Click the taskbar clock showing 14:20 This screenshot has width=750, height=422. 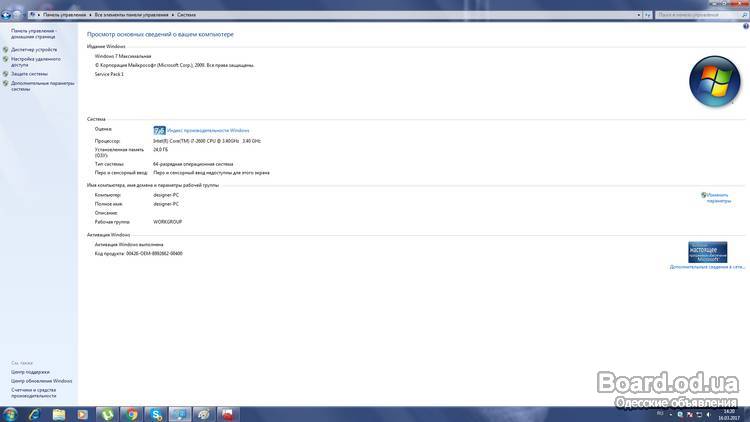[x=729, y=414]
